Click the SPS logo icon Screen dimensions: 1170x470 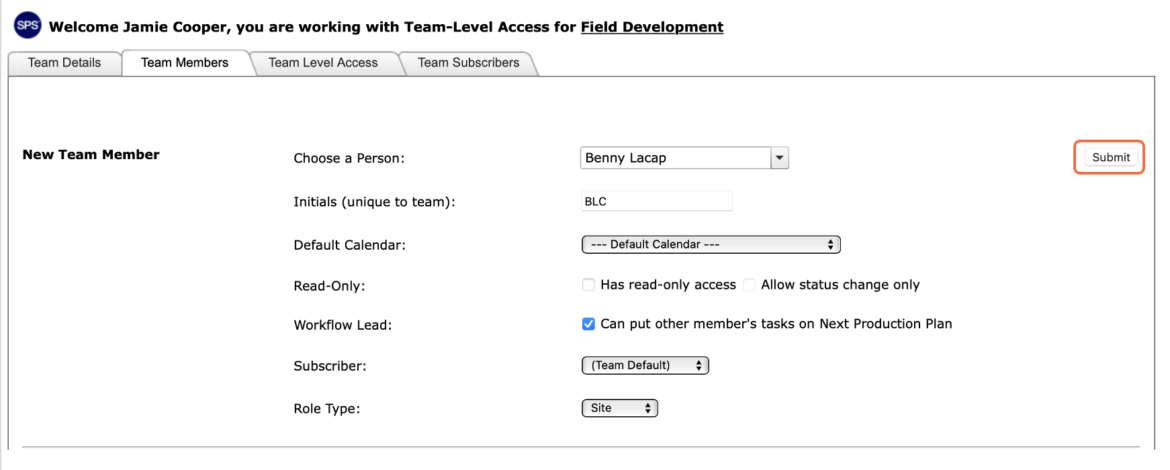[x=28, y=26]
